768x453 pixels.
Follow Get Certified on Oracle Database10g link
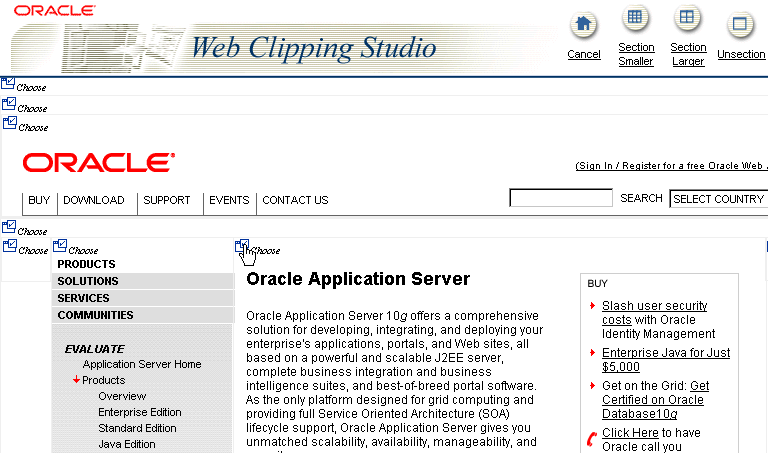point(655,400)
